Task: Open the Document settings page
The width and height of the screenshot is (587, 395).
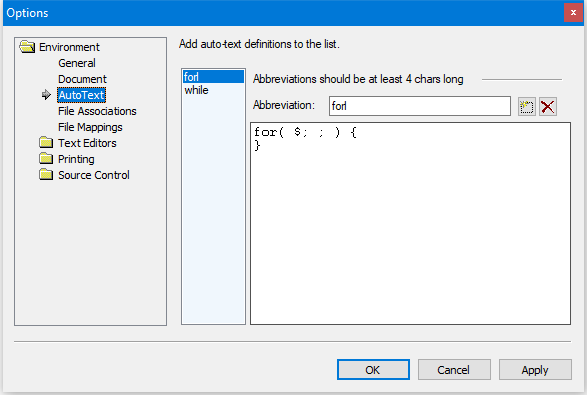Action: coord(82,79)
